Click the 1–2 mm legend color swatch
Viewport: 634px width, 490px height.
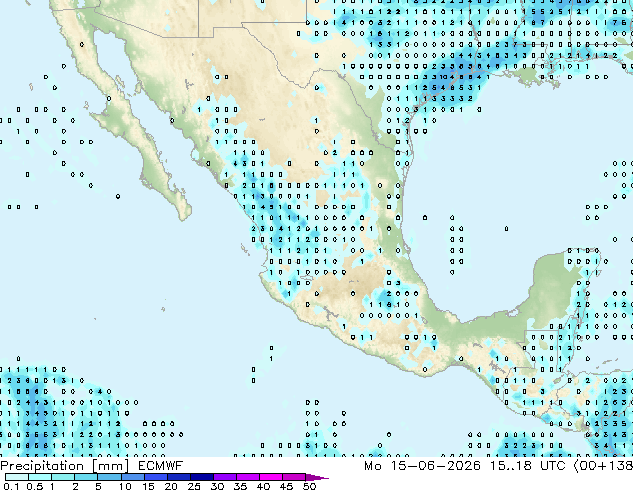coord(63,477)
